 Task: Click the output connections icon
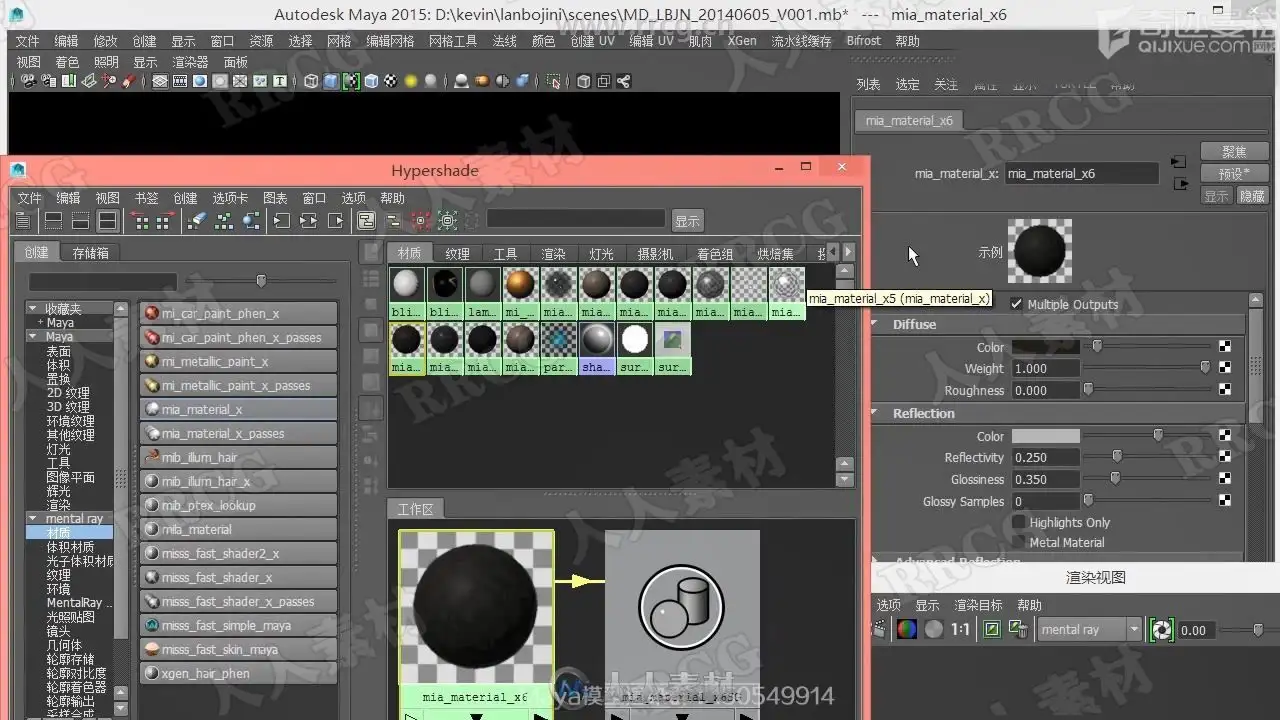pyautogui.click(x=336, y=221)
